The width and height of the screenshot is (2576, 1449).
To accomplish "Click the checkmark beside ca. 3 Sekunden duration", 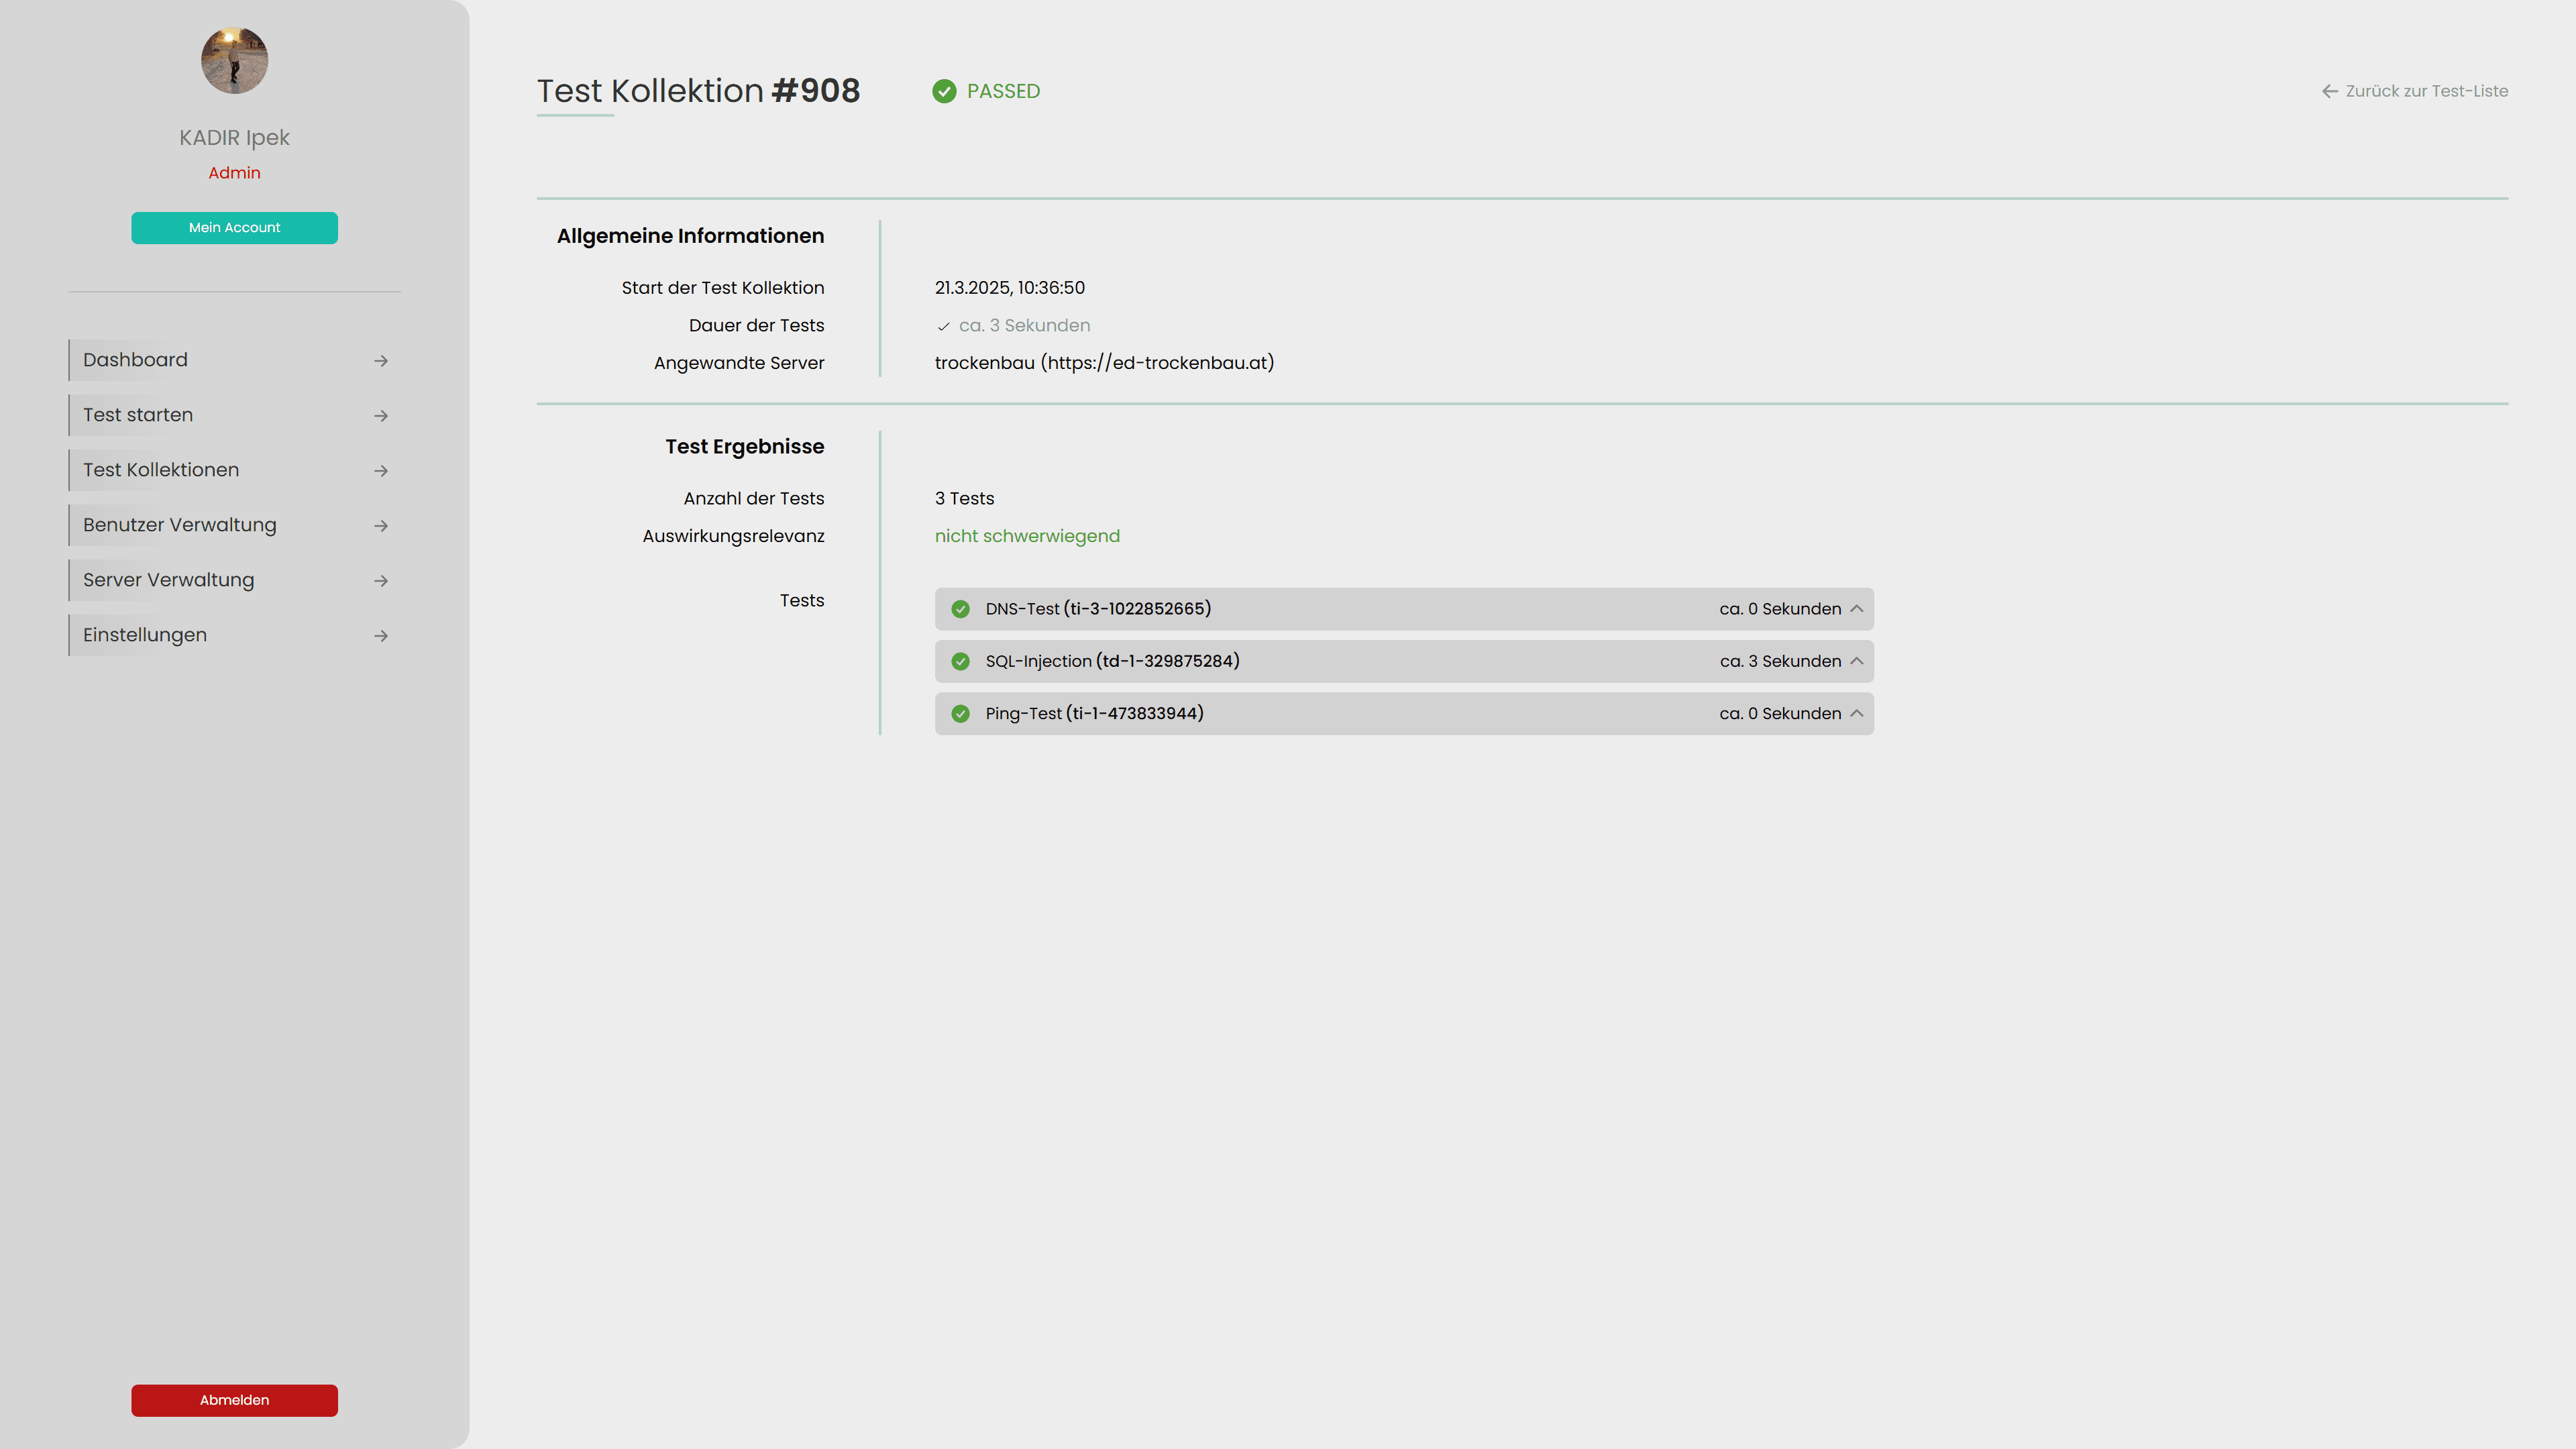I will click(943, 325).
